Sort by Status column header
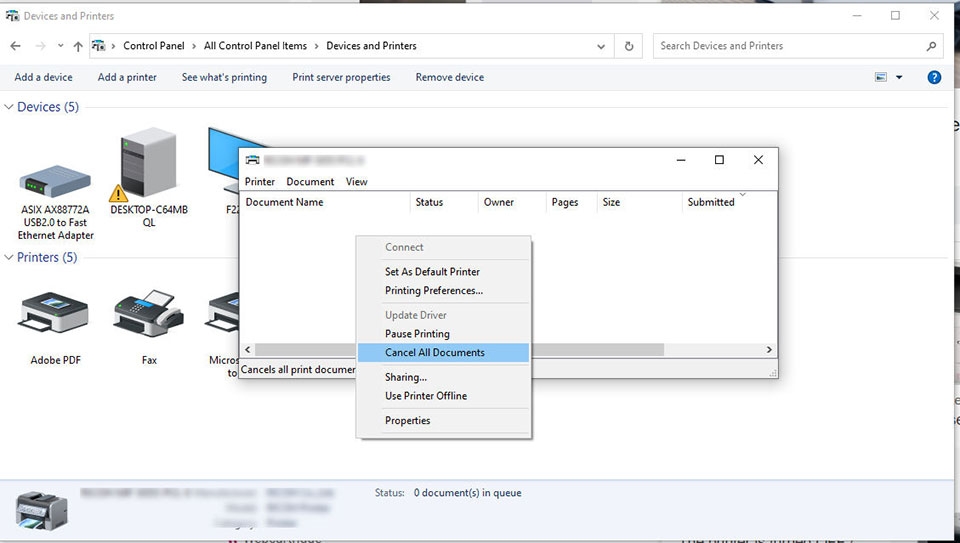 point(444,202)
